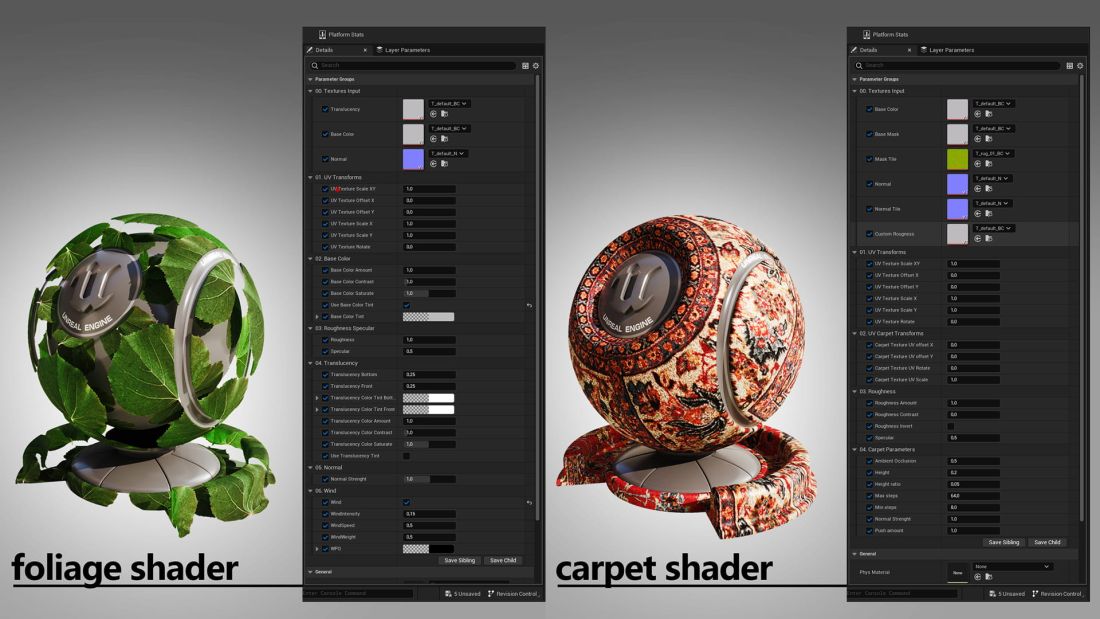Uncheck the WindIntensity override checkbox
This screenshot has width=1100, height=619.
click(x=325, y=514)
